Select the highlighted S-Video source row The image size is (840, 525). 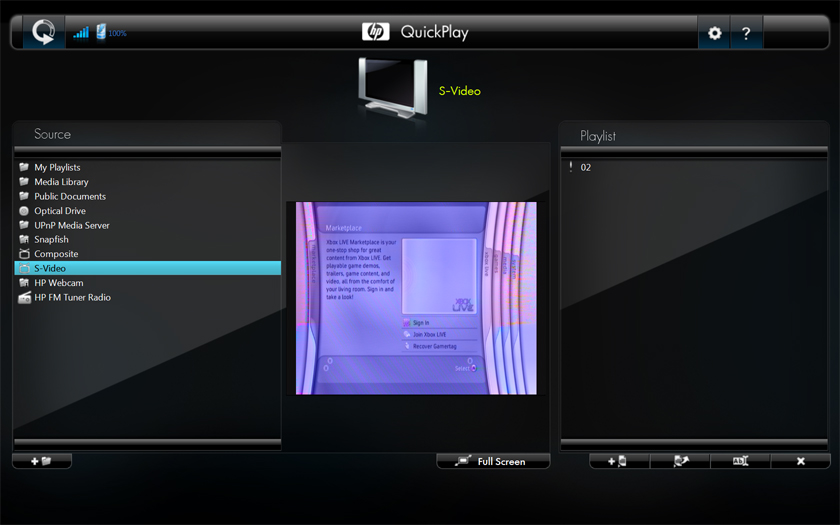pyautogui.click(x=148, y=268)
